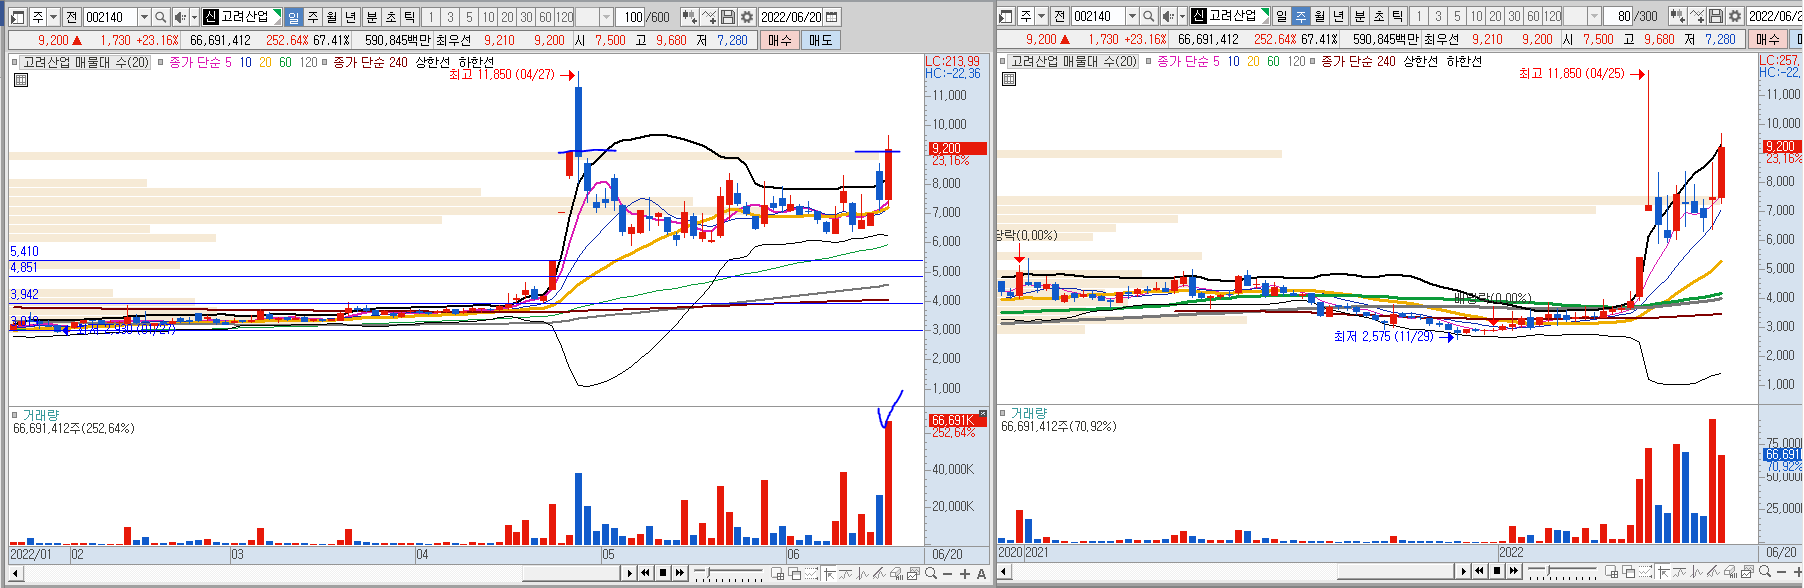
Task: Expand the 주 type dropdown in left chart
Action: pos(53,17)
